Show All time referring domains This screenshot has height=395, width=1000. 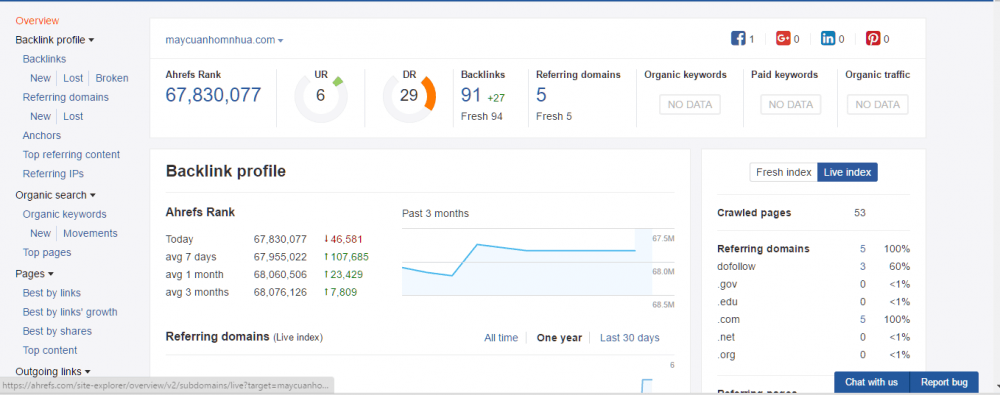(x=501, y=338)
